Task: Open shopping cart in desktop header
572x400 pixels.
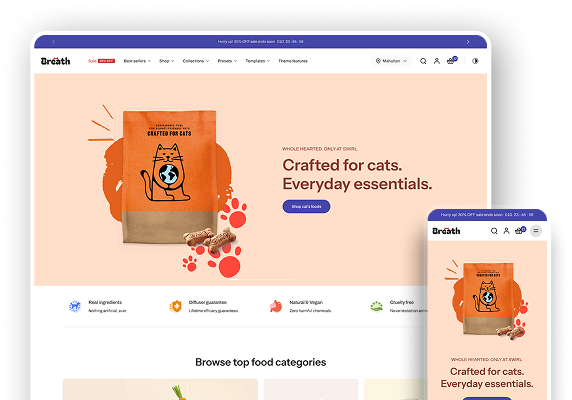Action: tap(452, 61)
